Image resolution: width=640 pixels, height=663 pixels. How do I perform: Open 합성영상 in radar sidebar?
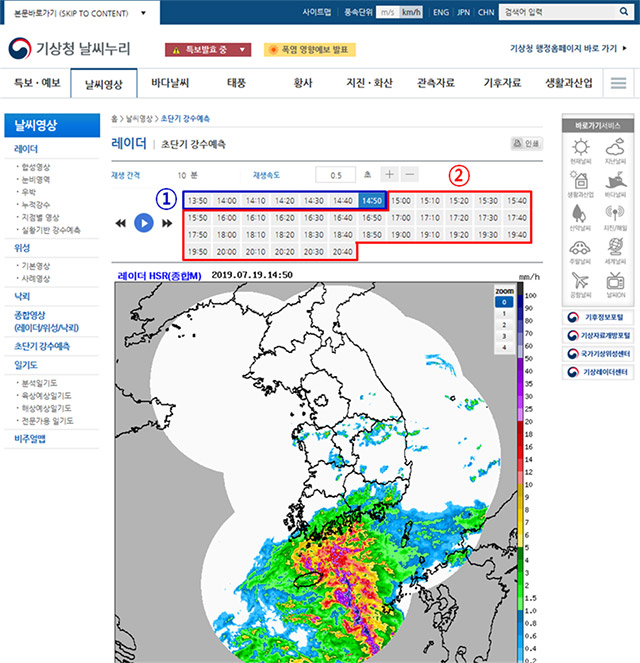36,167
